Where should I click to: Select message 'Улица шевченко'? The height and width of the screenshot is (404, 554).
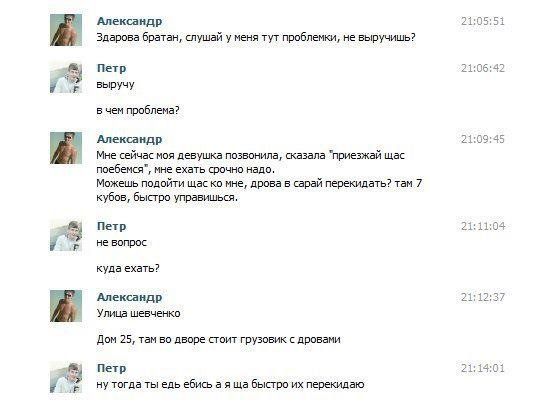point(138,313)
